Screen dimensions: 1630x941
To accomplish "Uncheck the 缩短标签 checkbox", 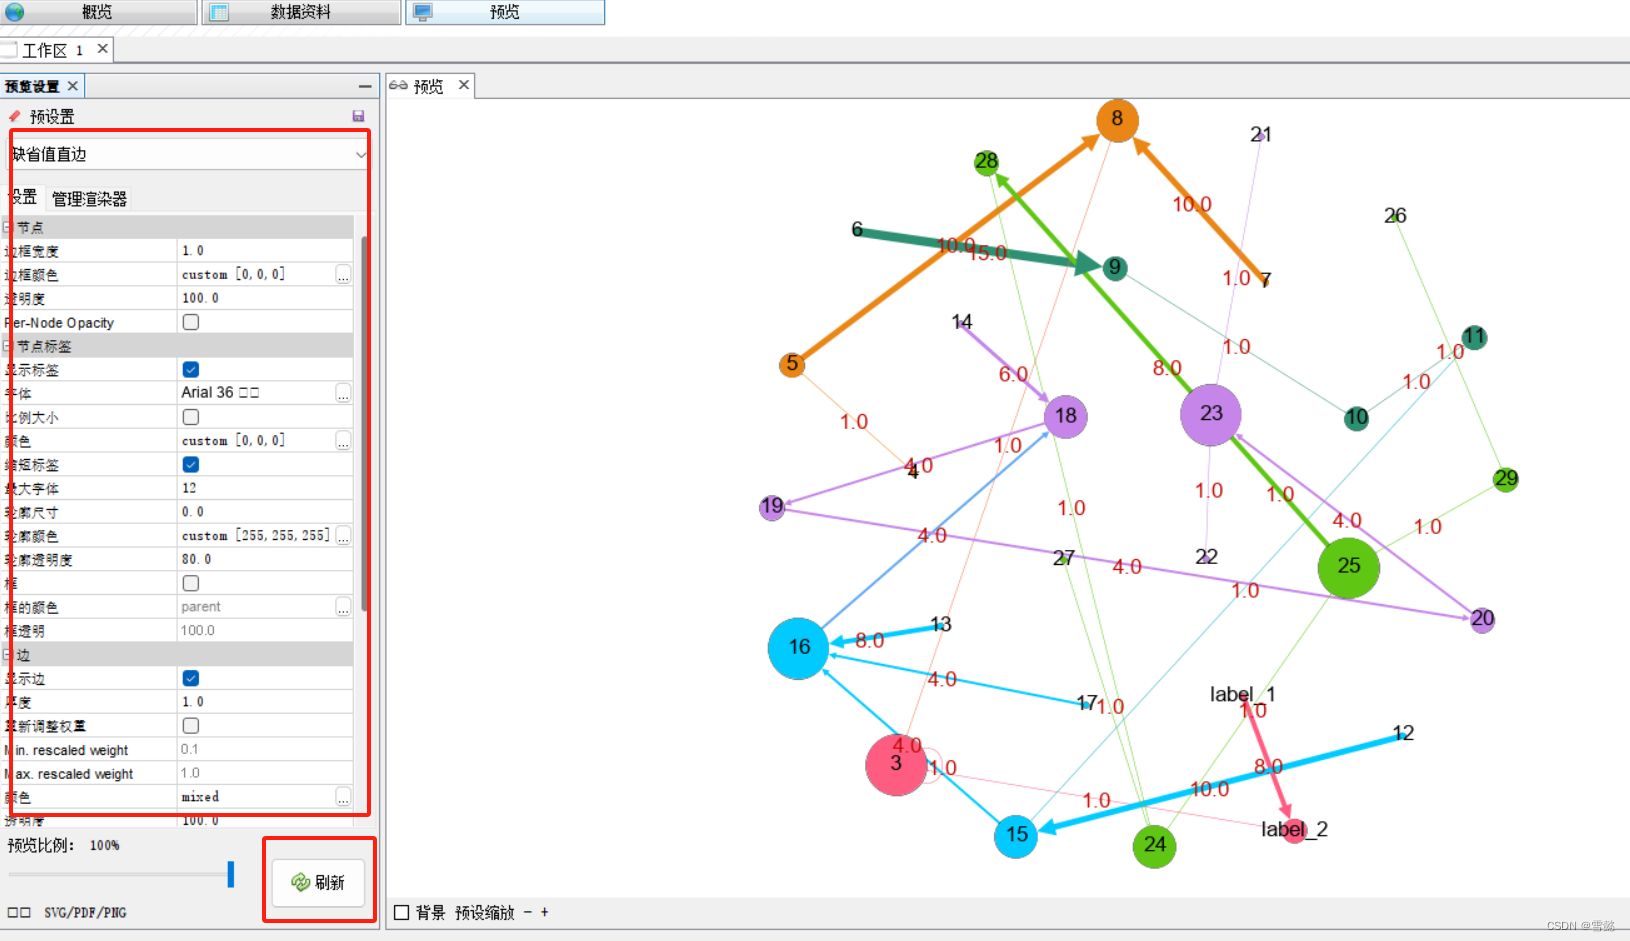I will coord(191,464).
